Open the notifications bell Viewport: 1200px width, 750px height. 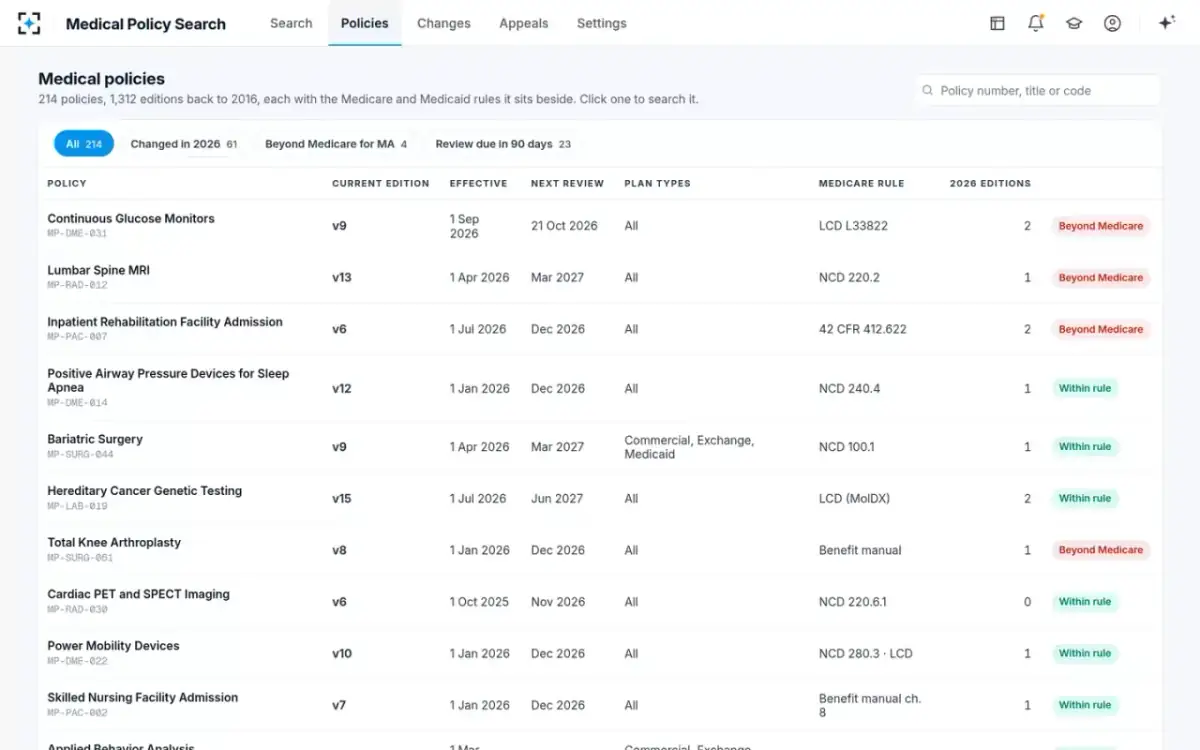click(1036, 23)
